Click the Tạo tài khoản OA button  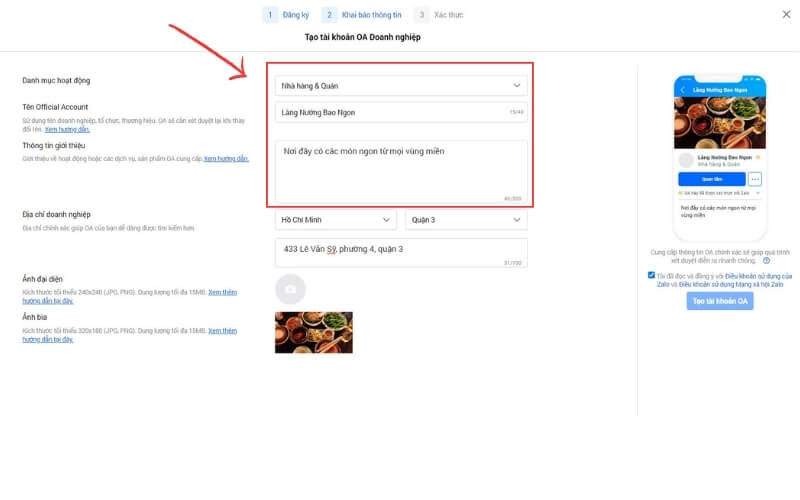click(720, 301)
